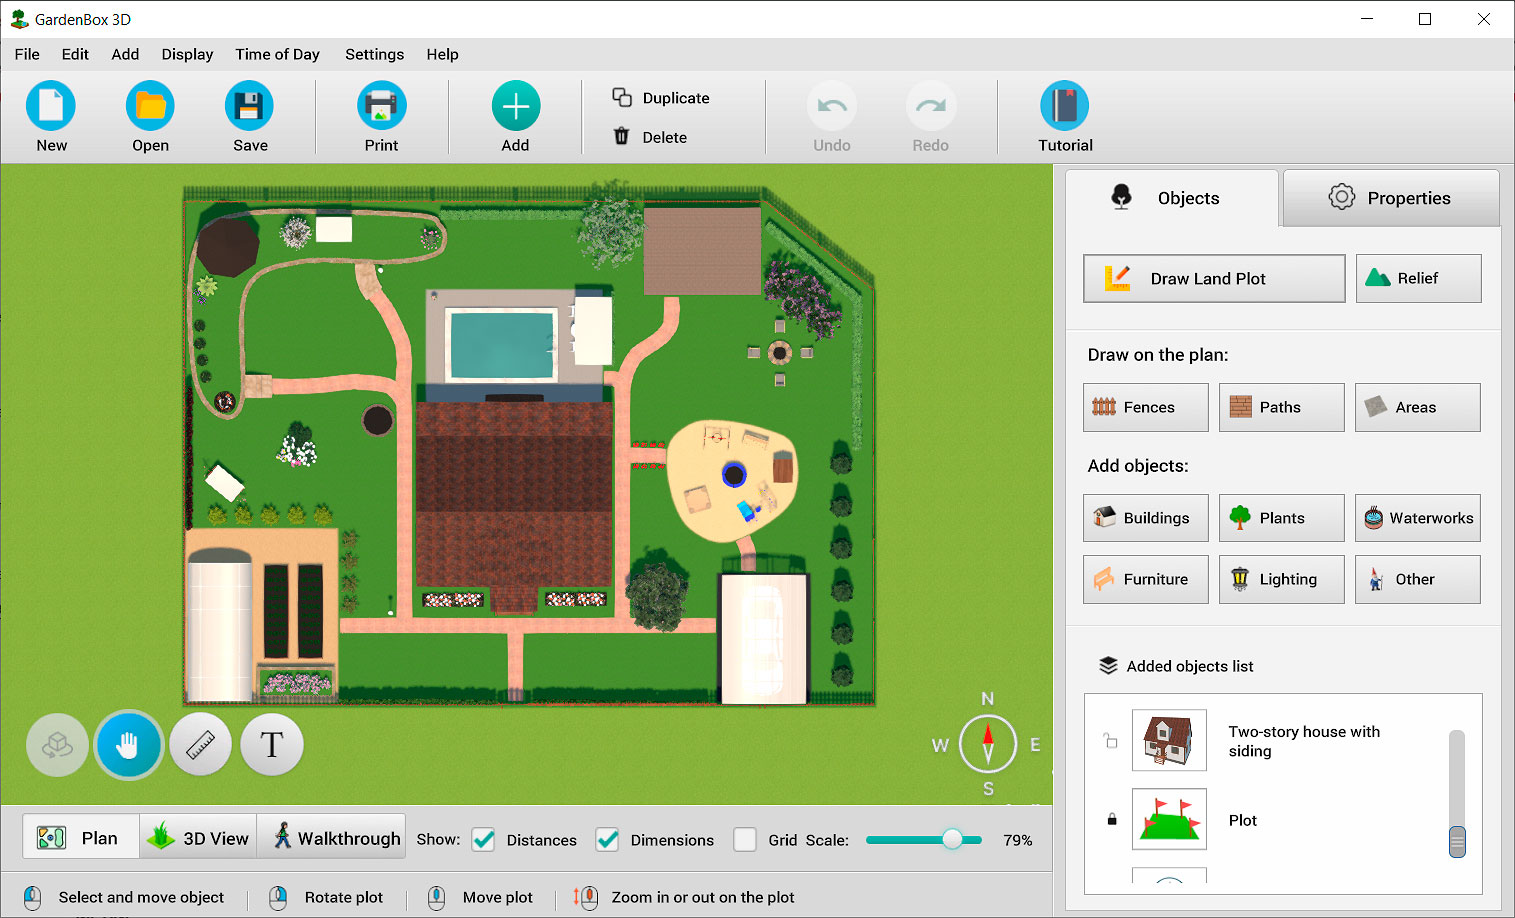Enable the Grid display option
This screenshot has width=1515, height=918.
coord(745,840)
